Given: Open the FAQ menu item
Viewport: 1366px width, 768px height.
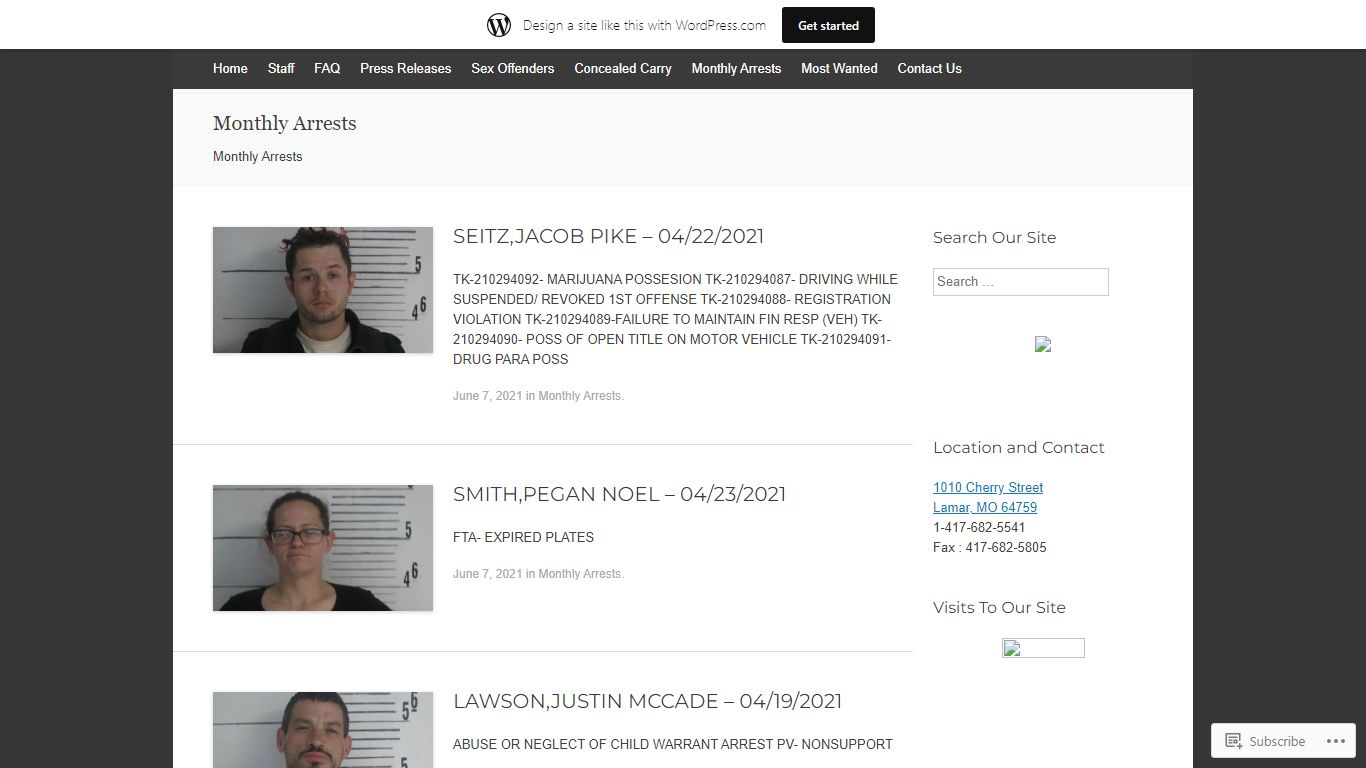Looking at the screenshot, I should tap(327, 68).
